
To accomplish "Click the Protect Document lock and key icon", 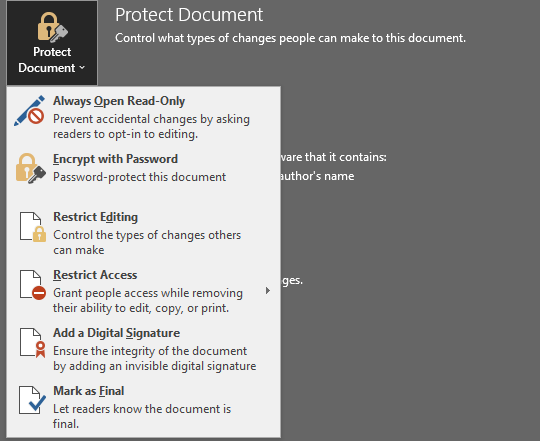I will coord(52,27).
